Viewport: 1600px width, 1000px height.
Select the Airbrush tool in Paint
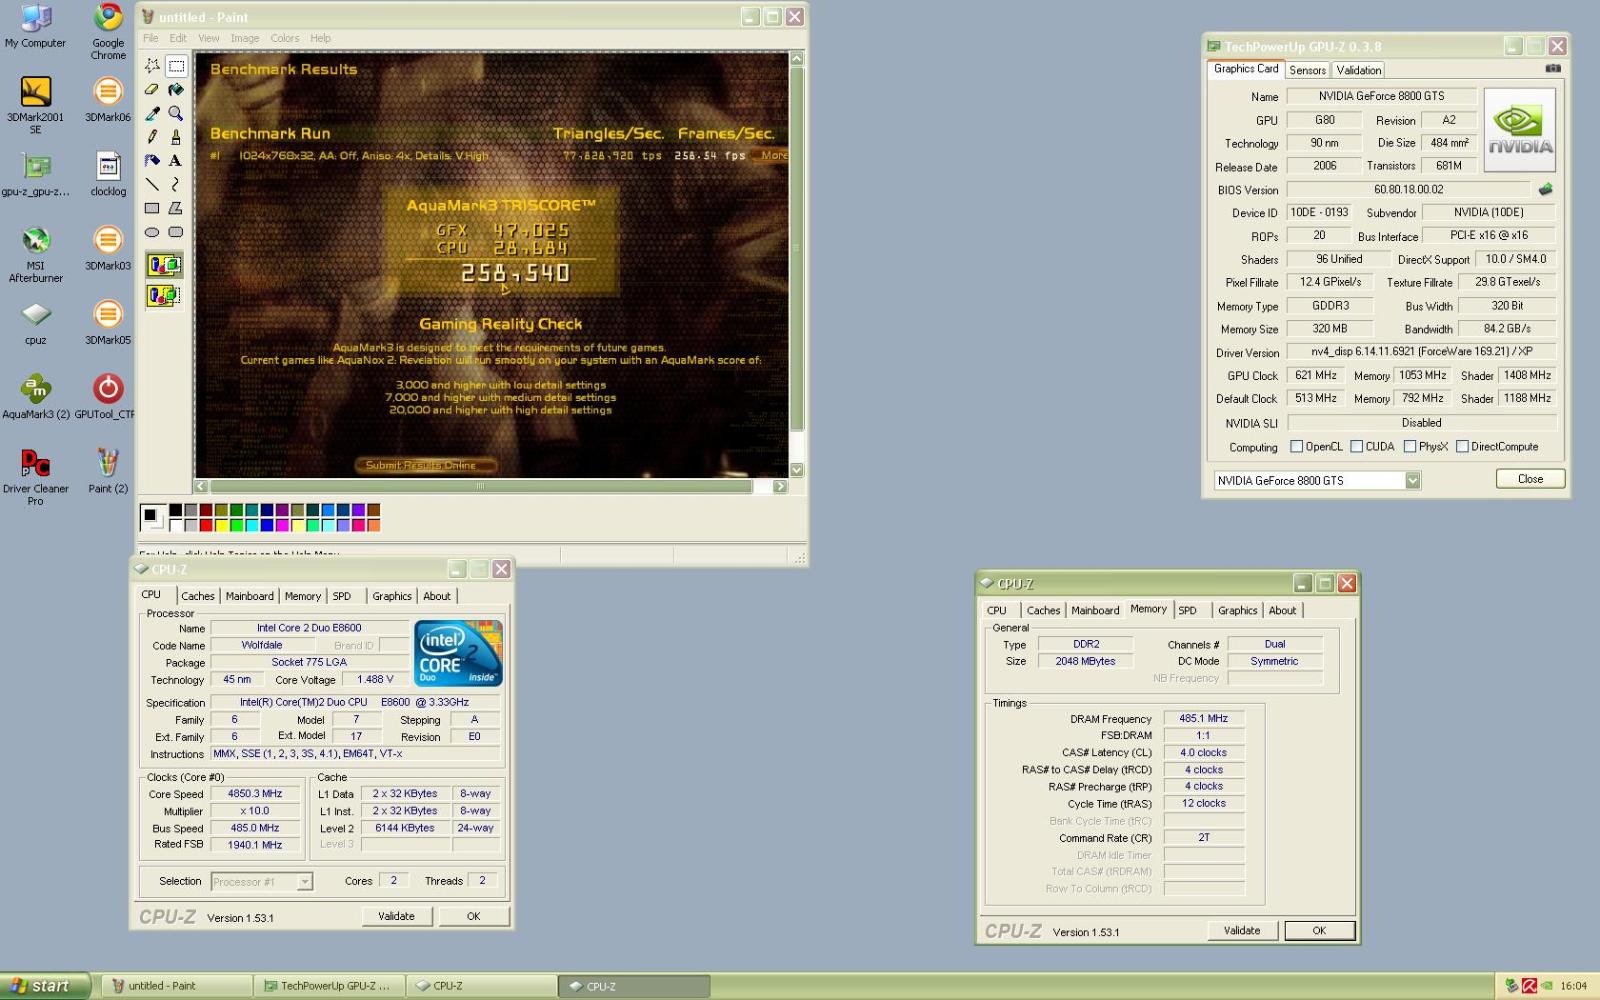152,160
